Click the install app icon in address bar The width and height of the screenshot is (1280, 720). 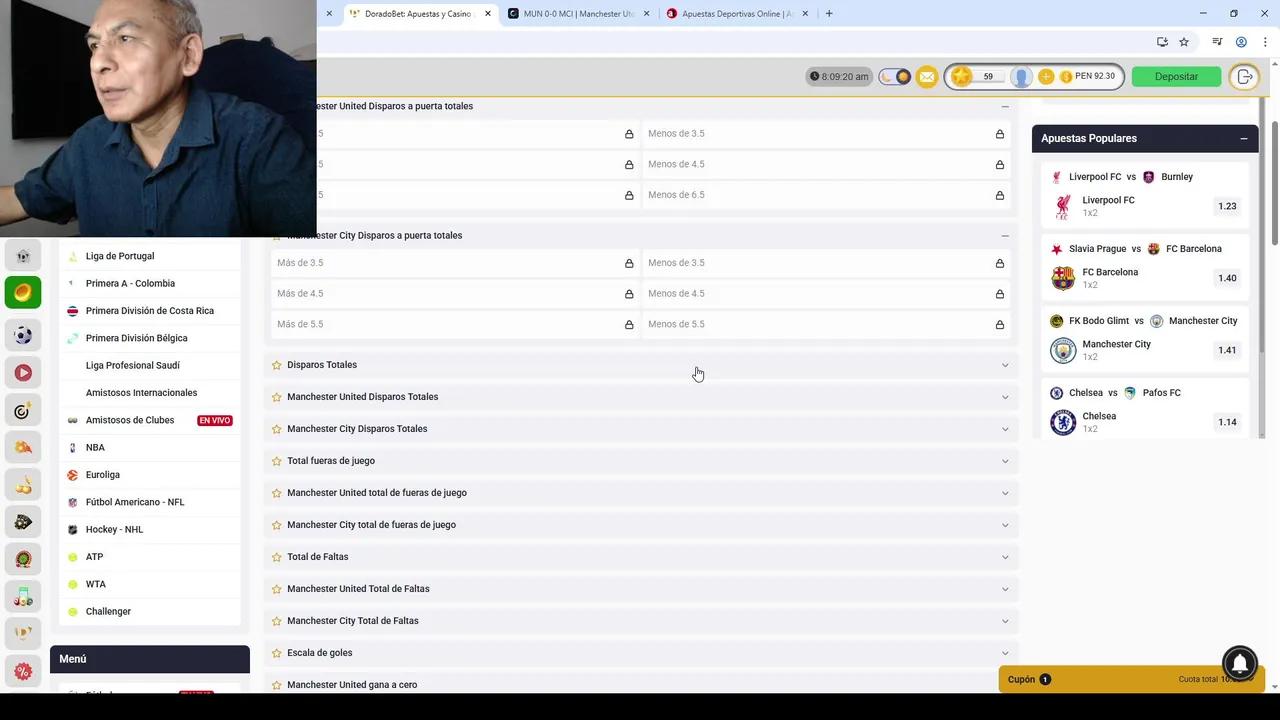[x=1162, y=42]
